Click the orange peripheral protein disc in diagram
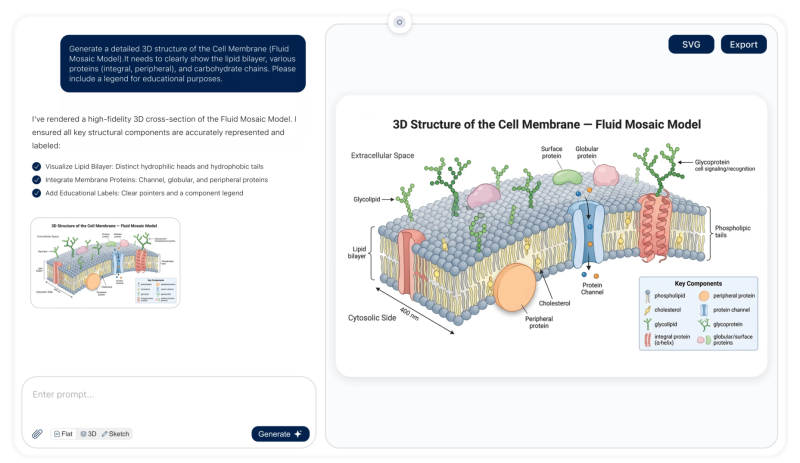800x463 pixels. pyautogui.click(x=514, y=287)
